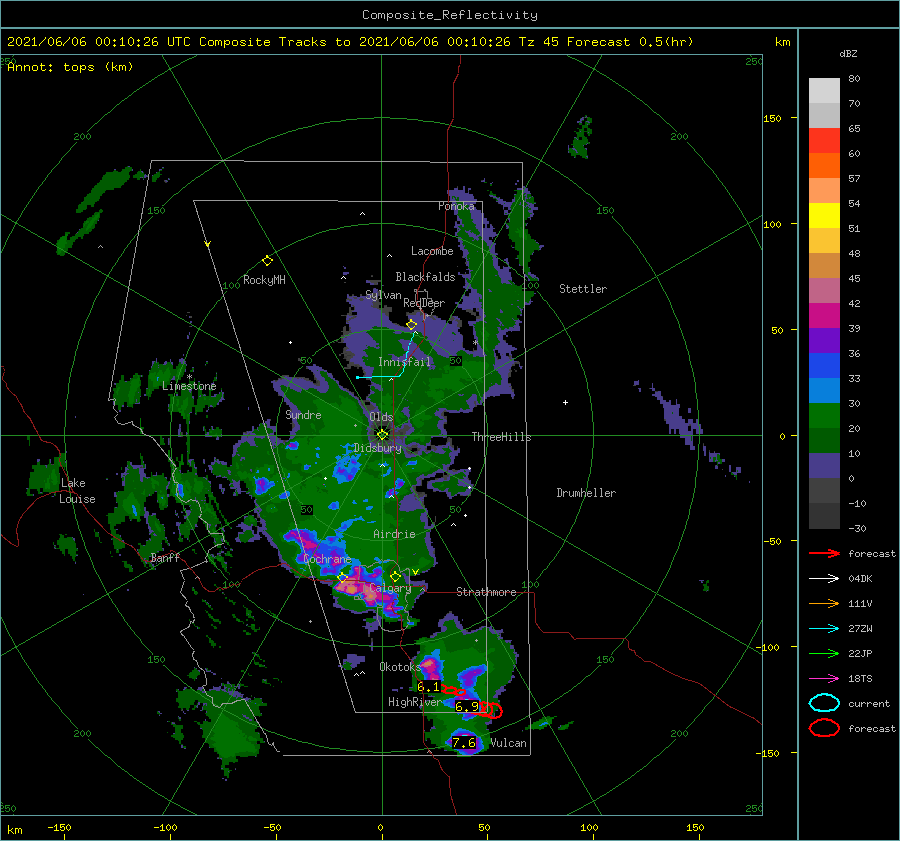Click the RedDeer city label
900x841 pixels.
(424, 303)
